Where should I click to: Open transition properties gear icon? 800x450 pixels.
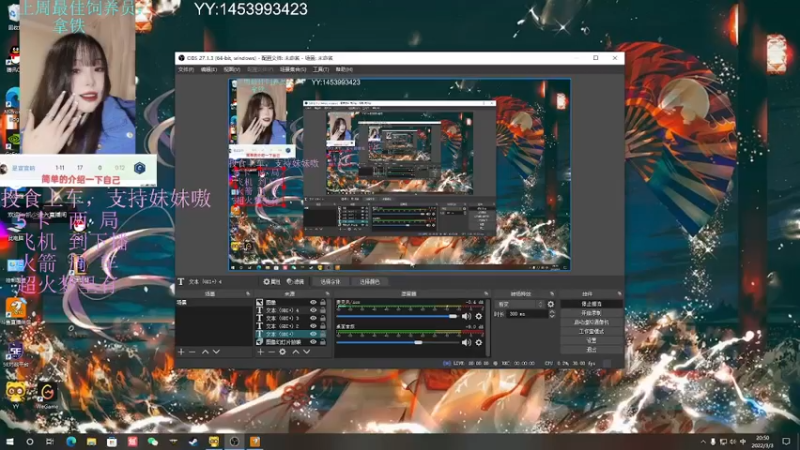pos(551,304)
